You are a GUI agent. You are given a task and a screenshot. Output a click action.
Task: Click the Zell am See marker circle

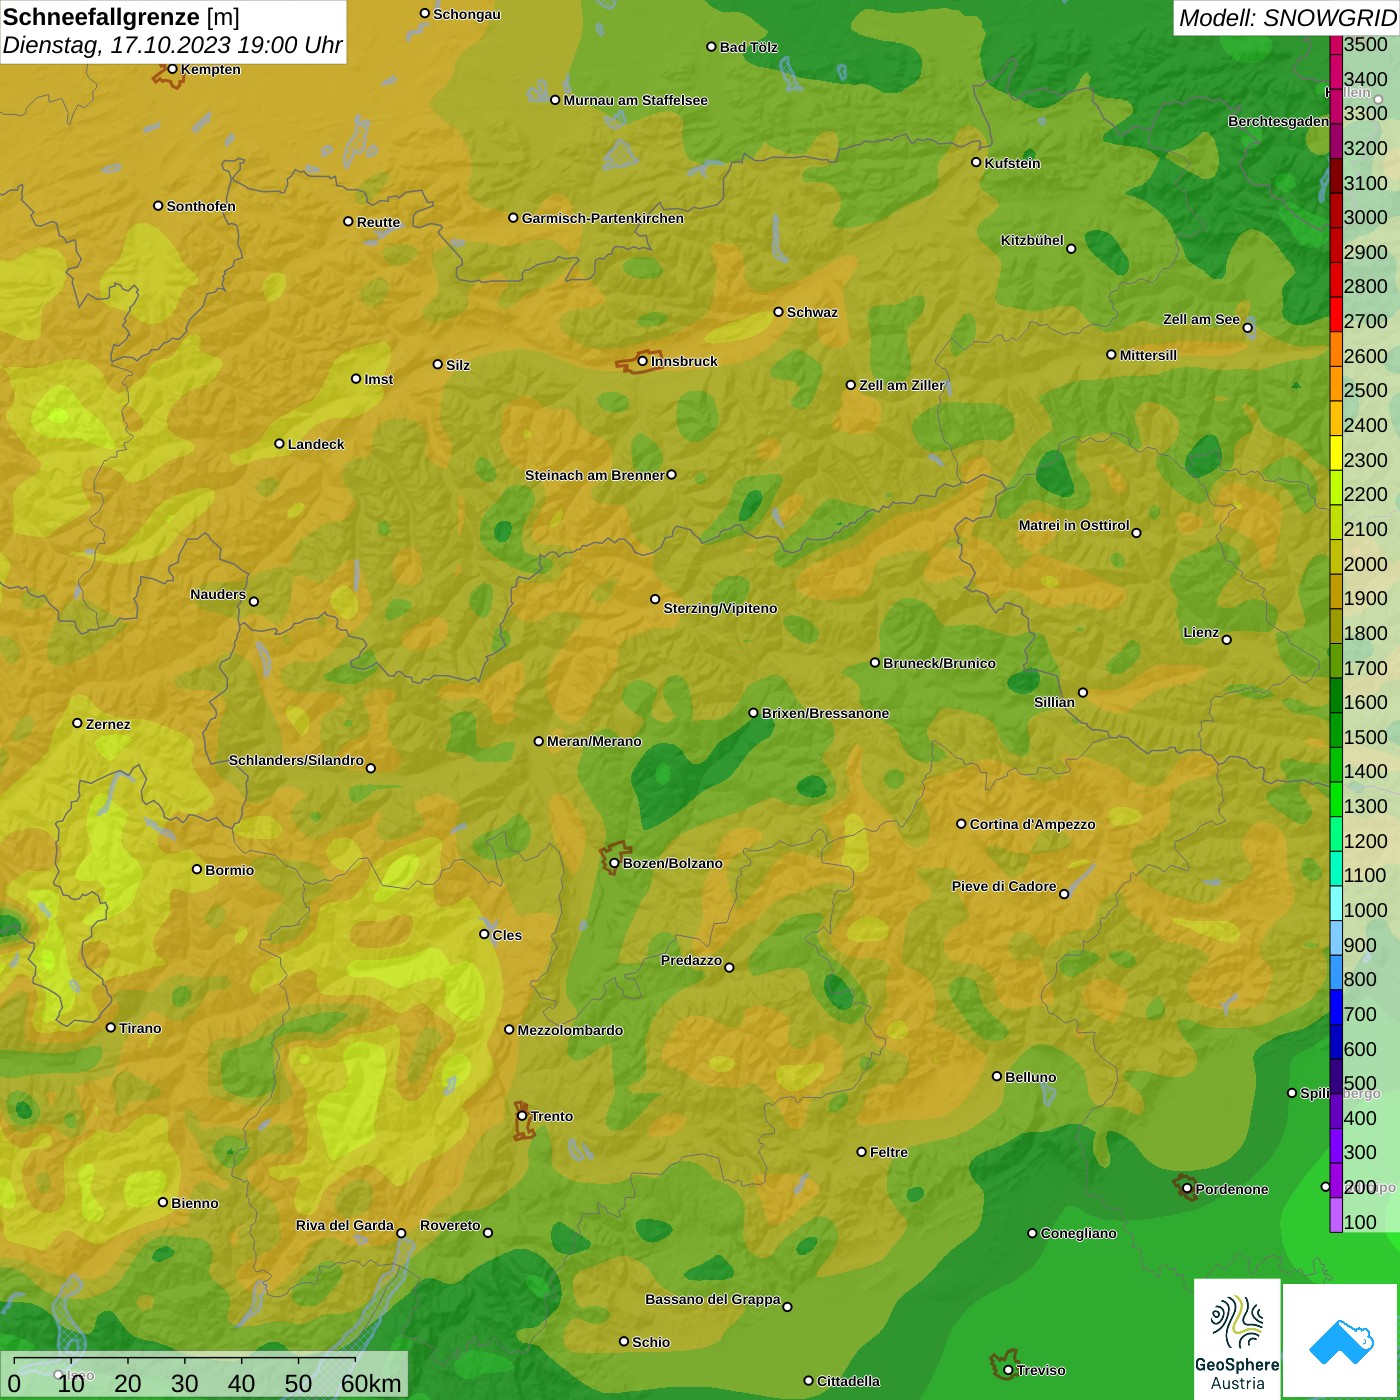[x=1247, y=327]
